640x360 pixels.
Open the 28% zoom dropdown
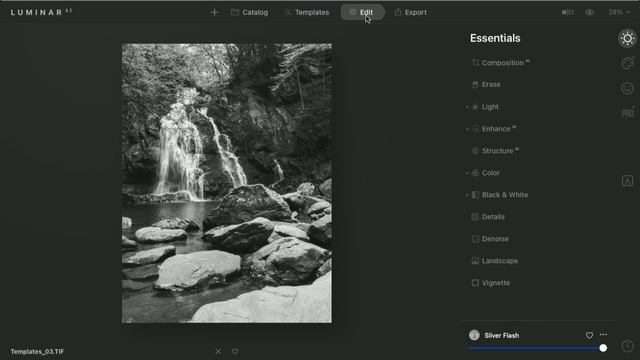619,12
